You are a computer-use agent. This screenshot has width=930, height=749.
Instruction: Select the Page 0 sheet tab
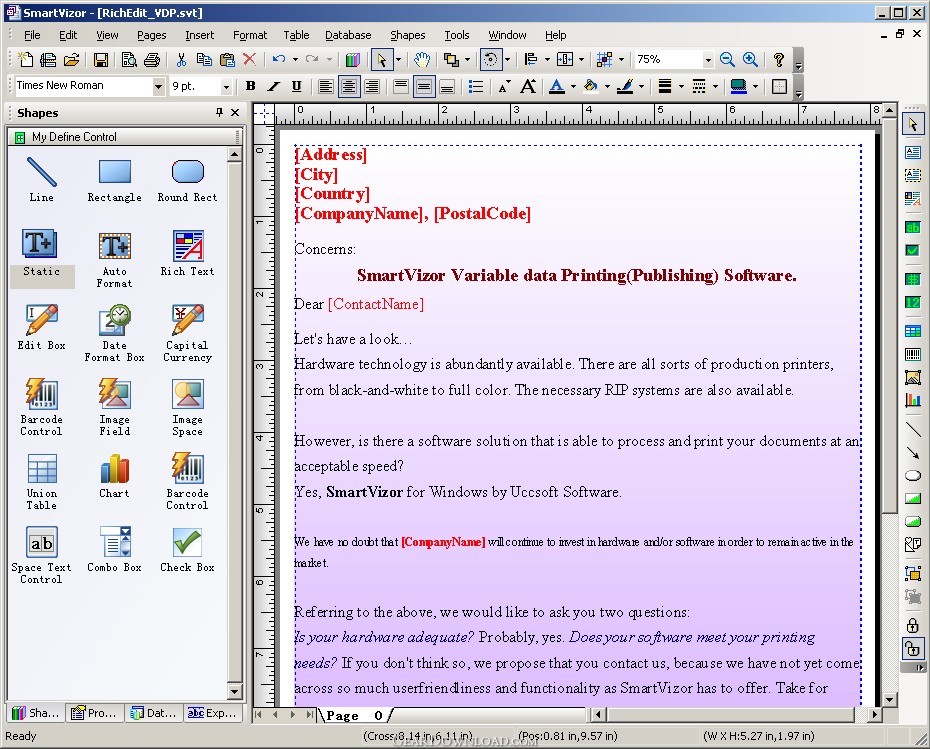click(354, 715)
